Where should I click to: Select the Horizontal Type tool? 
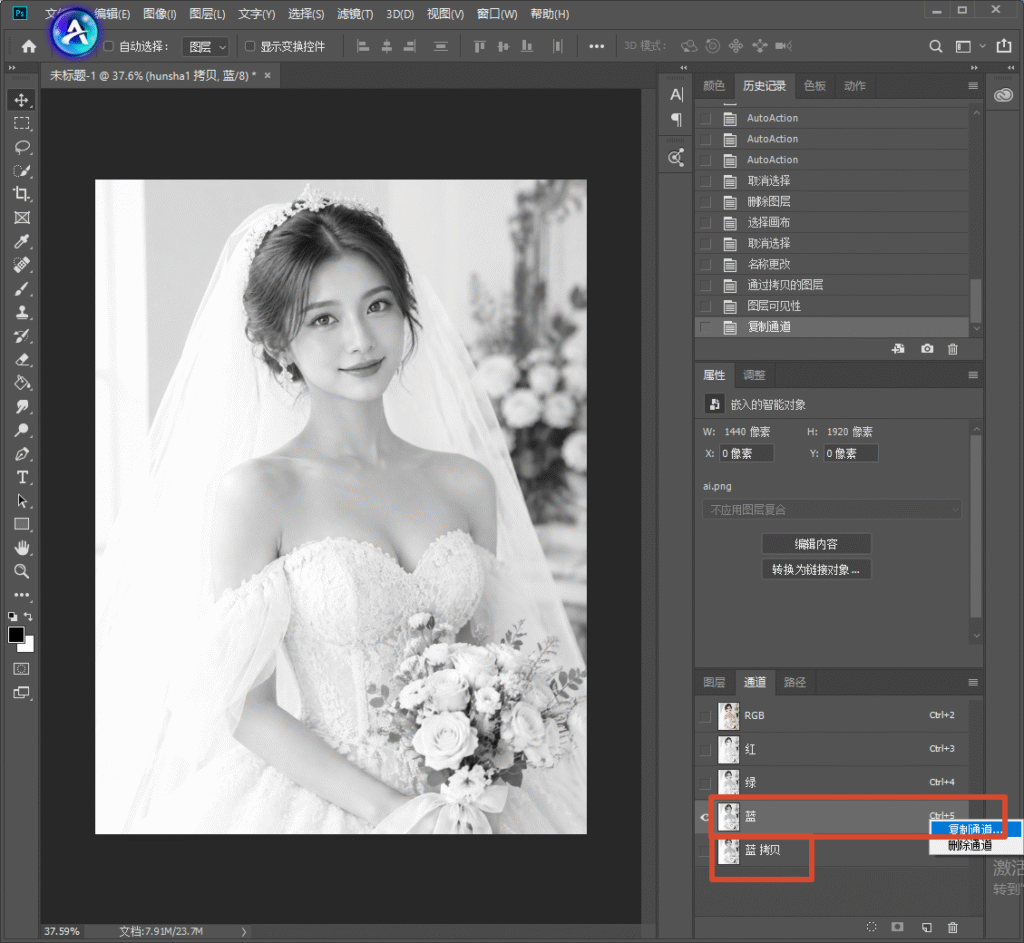click(x=22, y=477)
